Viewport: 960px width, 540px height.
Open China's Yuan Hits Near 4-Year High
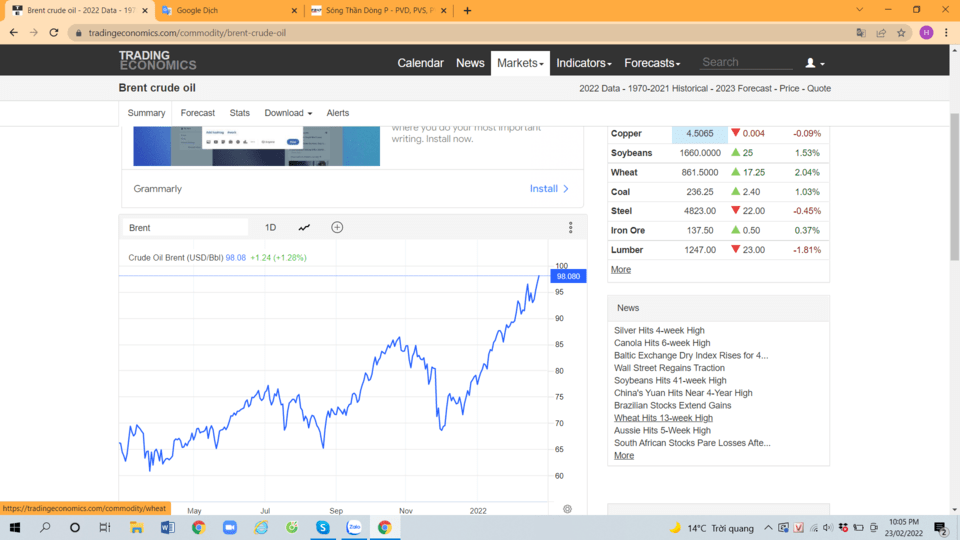pos(683,392)
